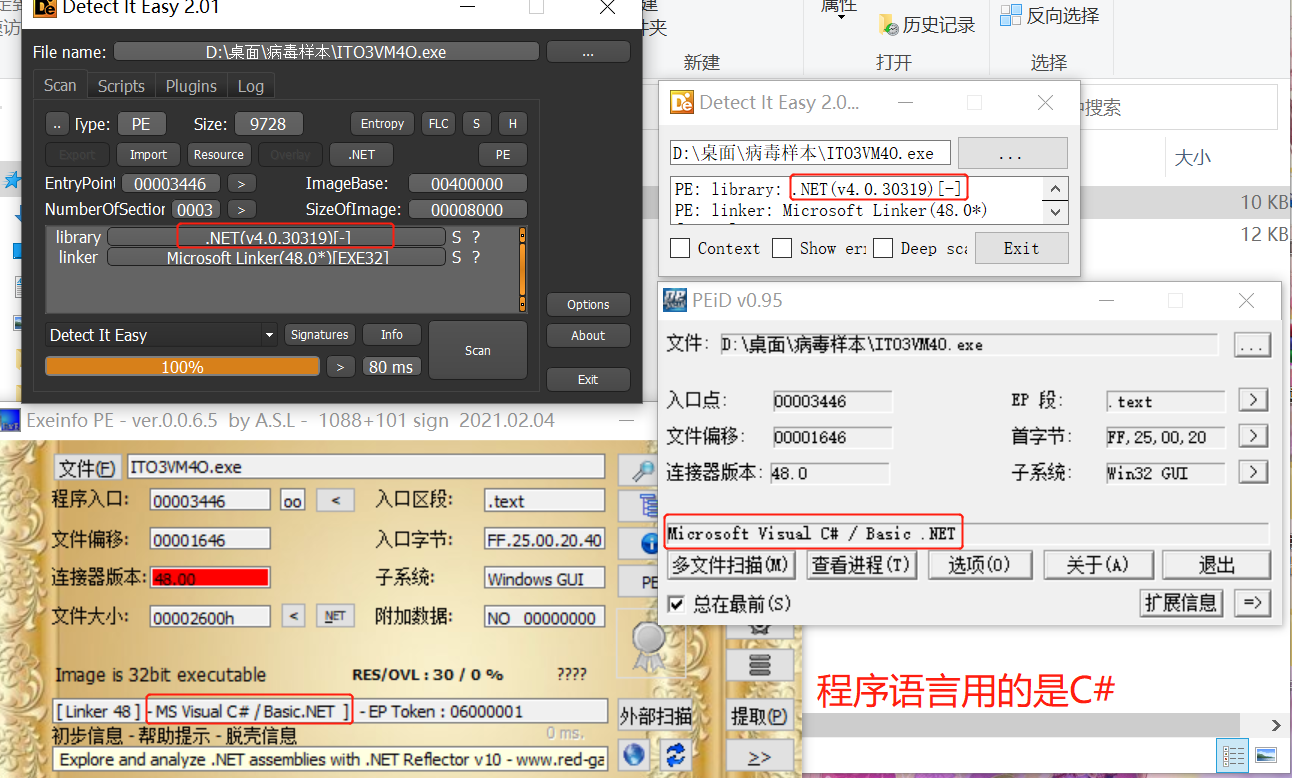Select the Scan tab
The width and height of the screenshot is (1292, 778).
pyautogui.click(x=60, y=86)
